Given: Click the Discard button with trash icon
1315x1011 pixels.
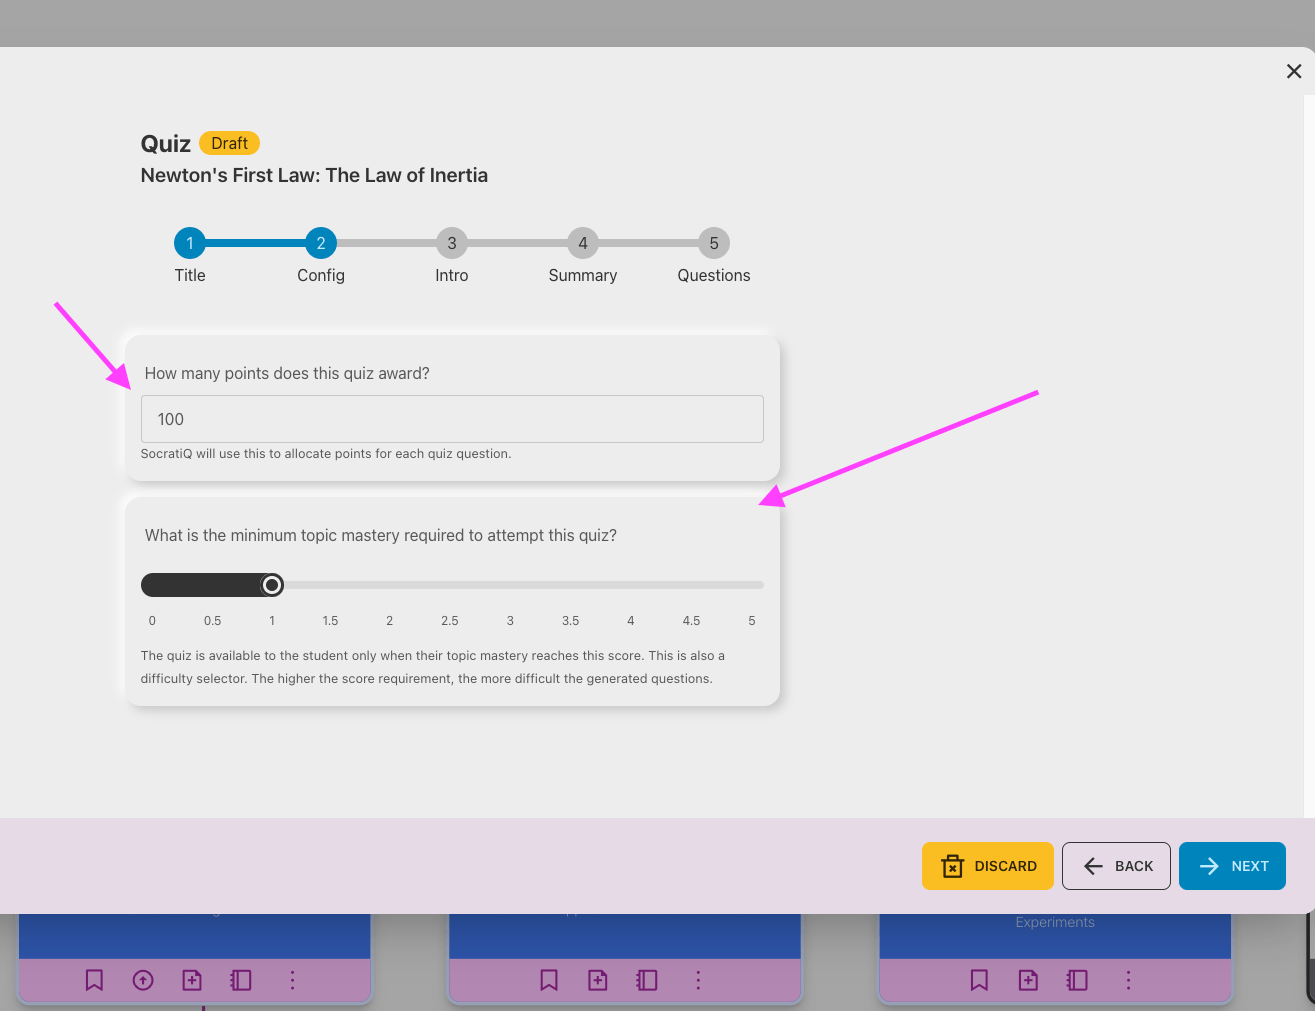Looking at the screenshot, I should click(x=987, y=866).
